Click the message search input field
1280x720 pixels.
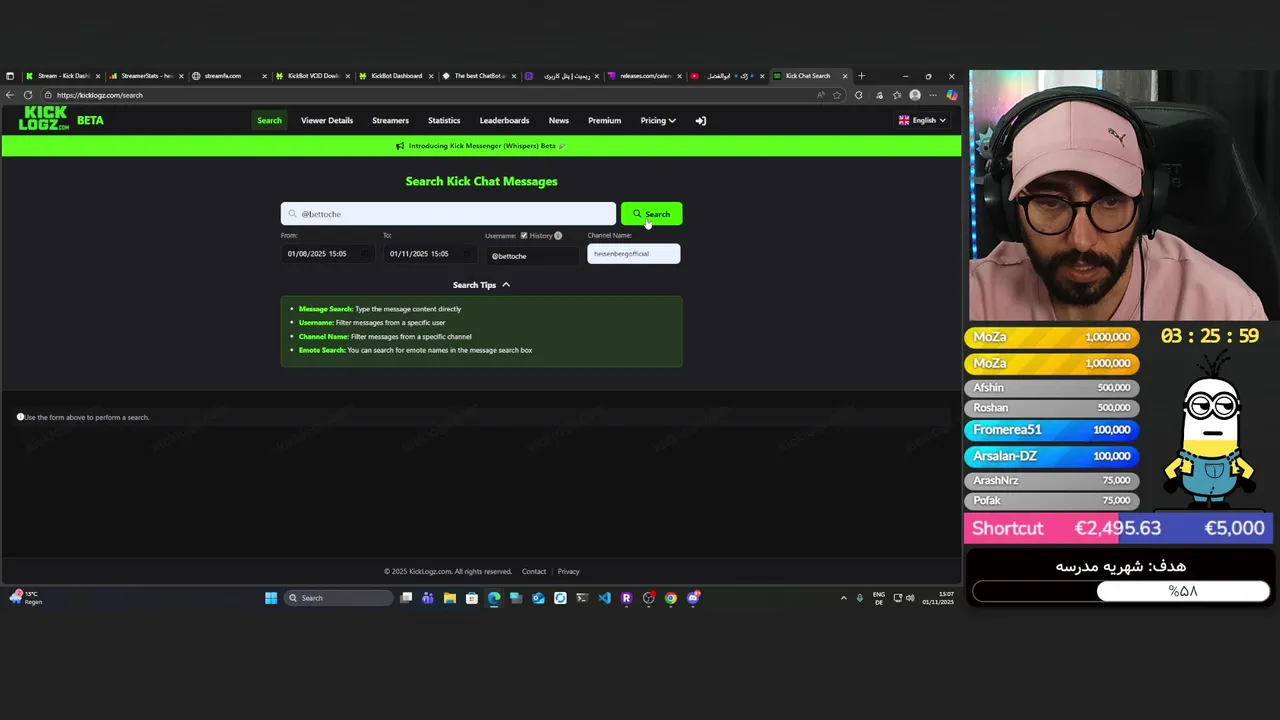(x=448, y=214)
